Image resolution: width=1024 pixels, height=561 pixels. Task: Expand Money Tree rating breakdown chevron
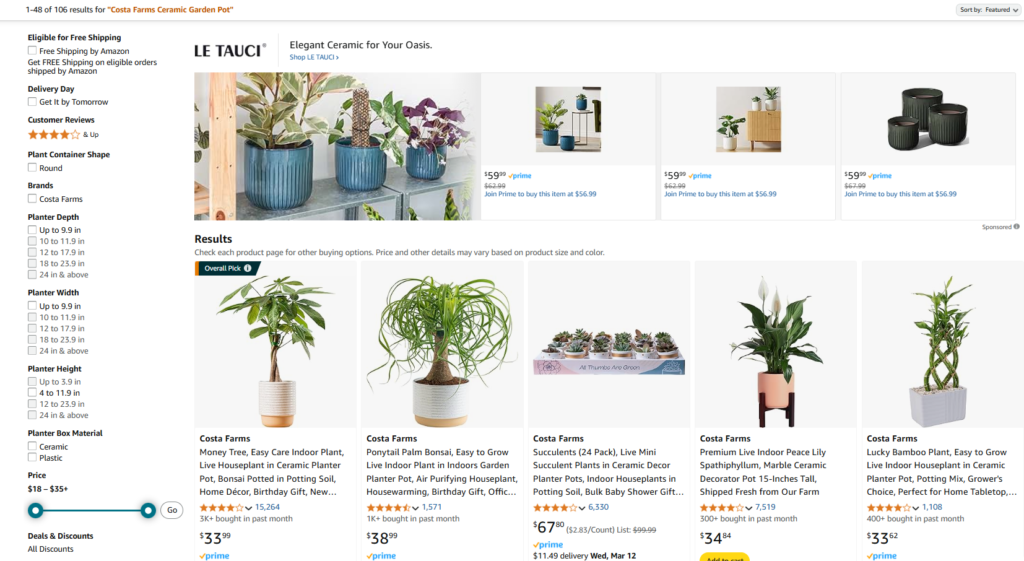[249, 508]
